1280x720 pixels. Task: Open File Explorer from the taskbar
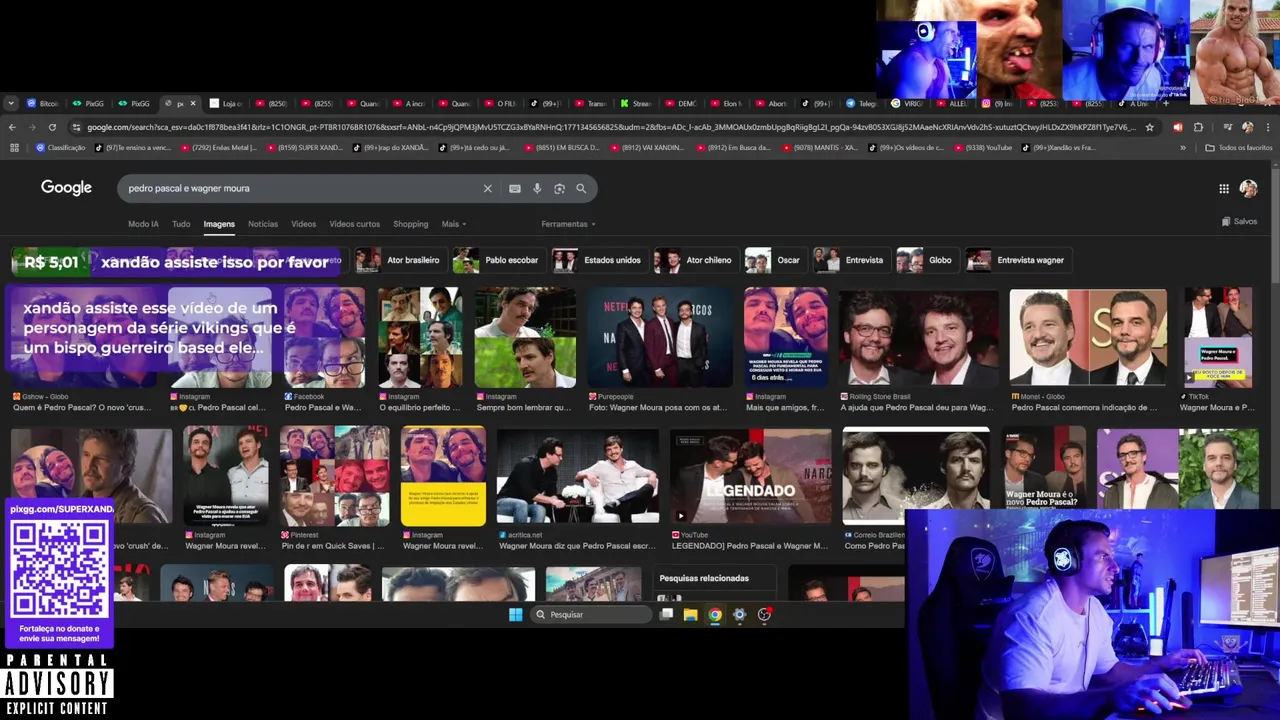[690, 614]
